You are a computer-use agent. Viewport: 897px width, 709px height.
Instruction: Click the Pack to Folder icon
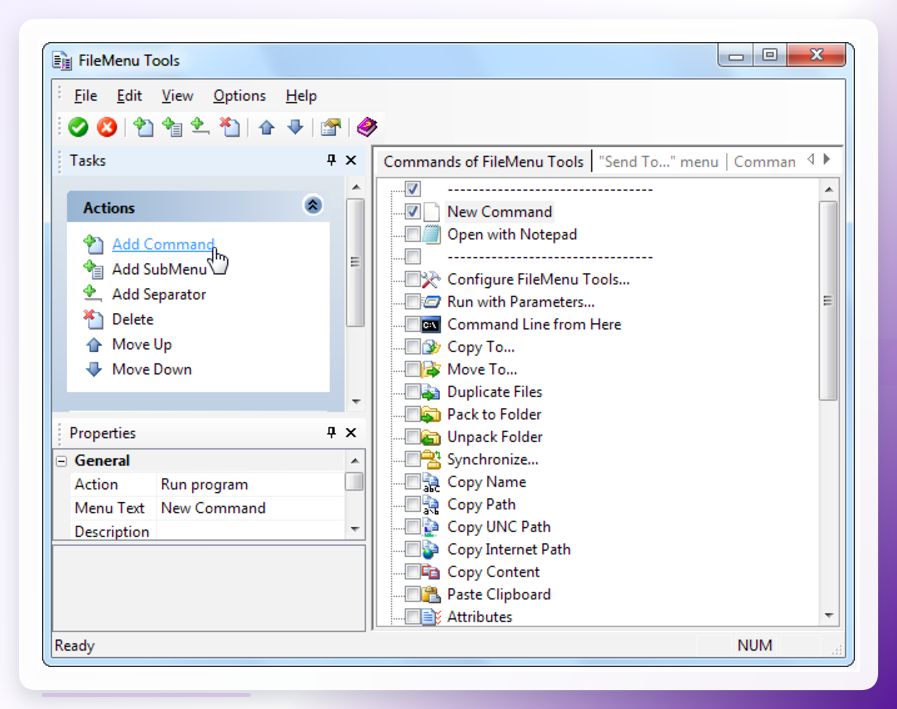pos(431,414)
